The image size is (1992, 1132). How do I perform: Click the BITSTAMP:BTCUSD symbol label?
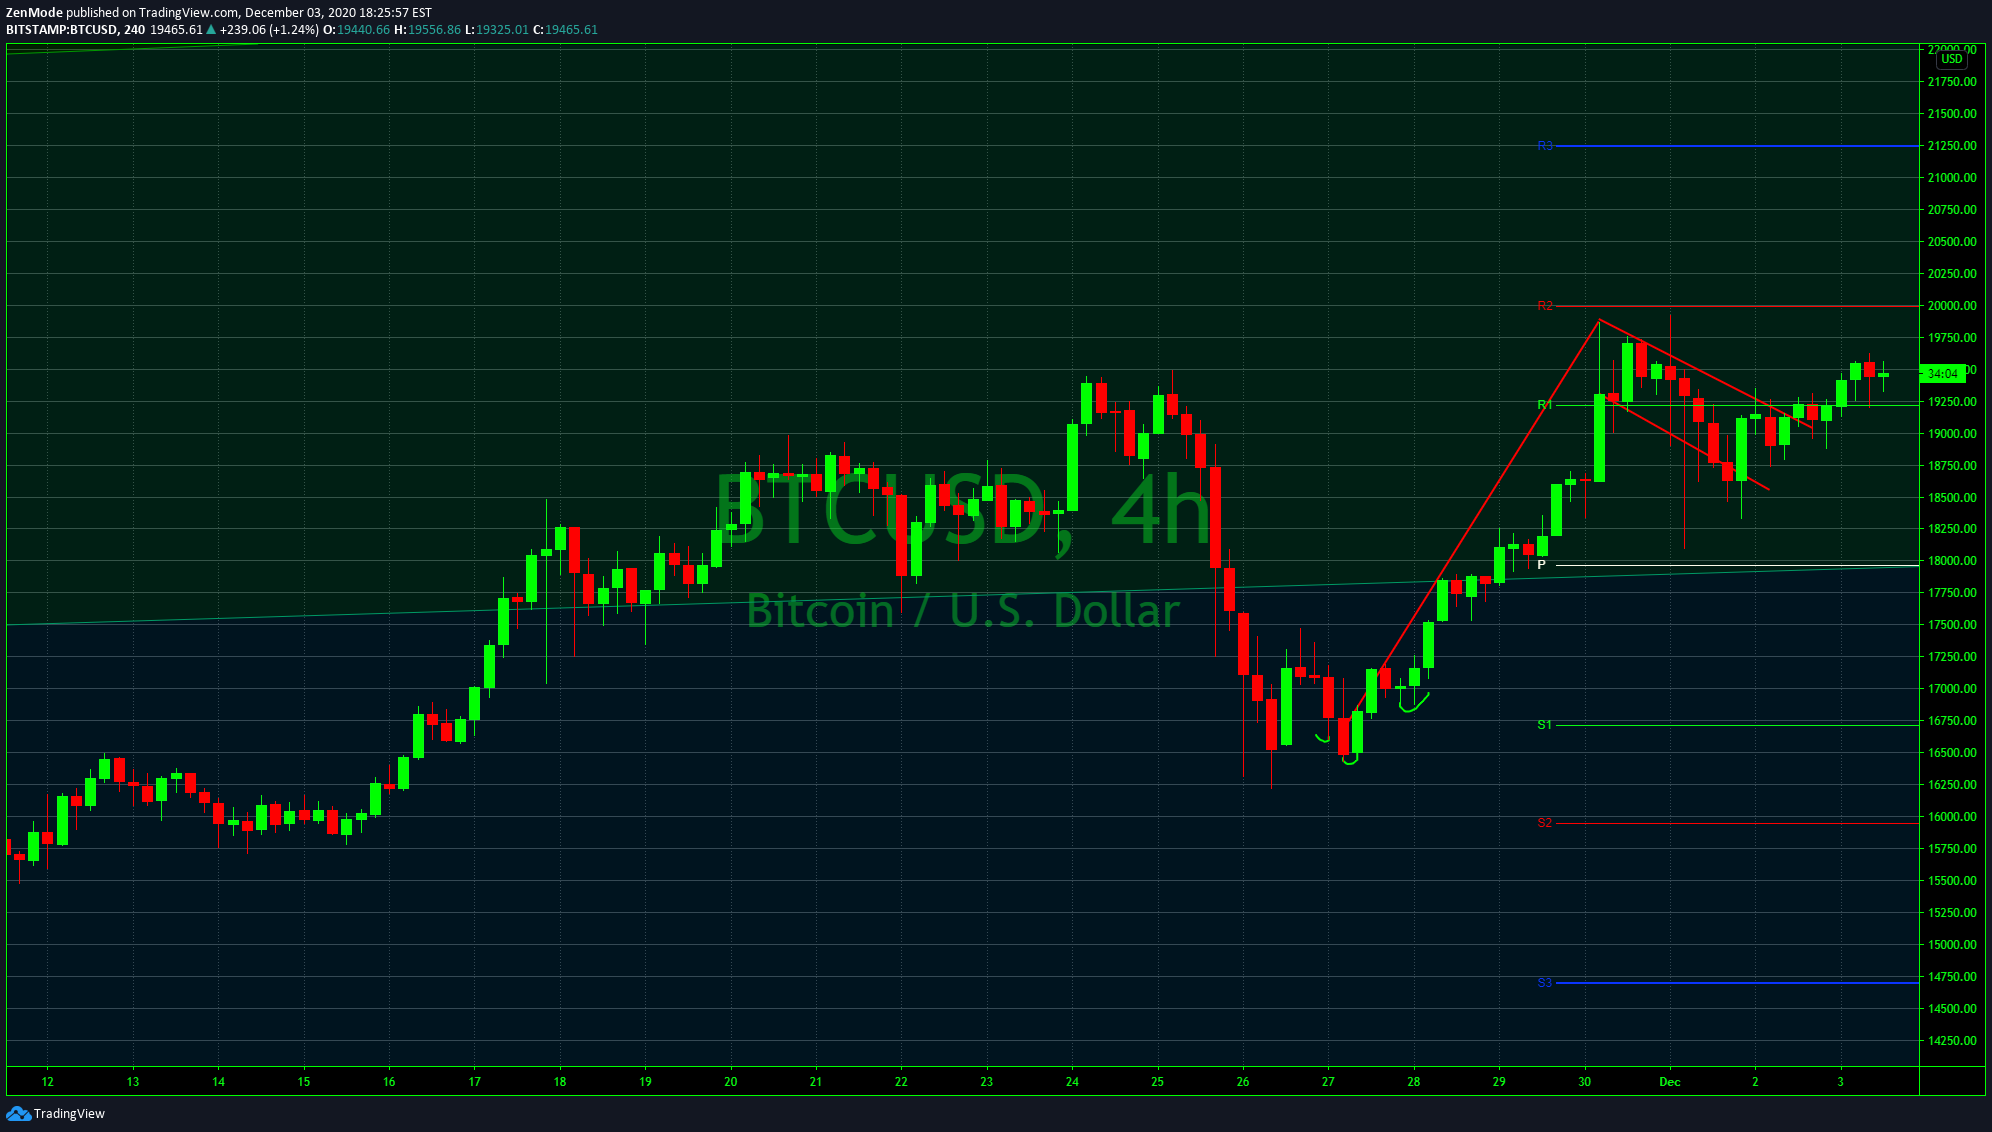coord(61,30)
